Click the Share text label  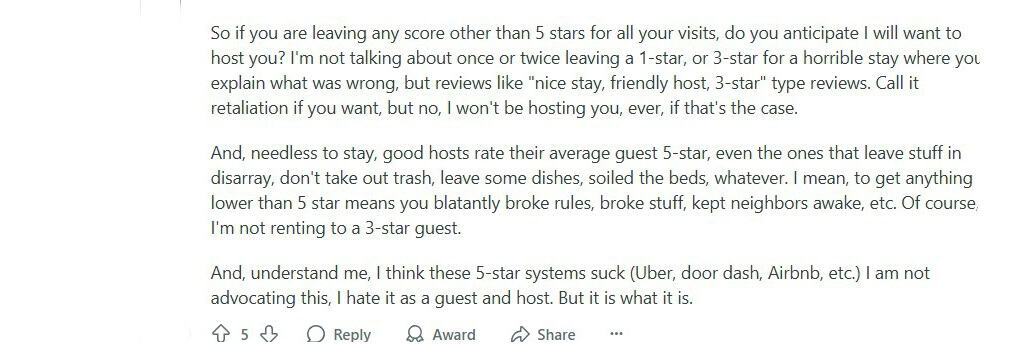point(556,335)
